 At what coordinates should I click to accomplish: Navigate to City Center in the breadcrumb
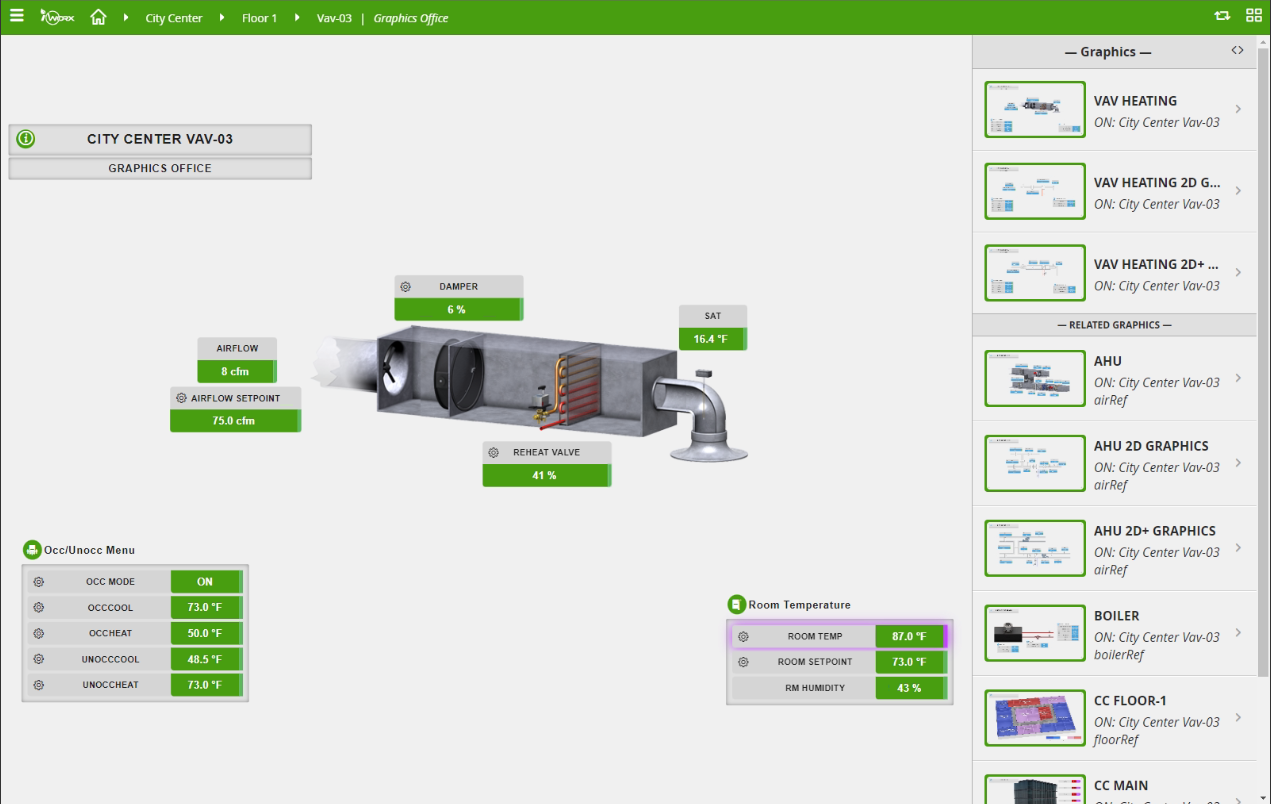tap(174, 18)
